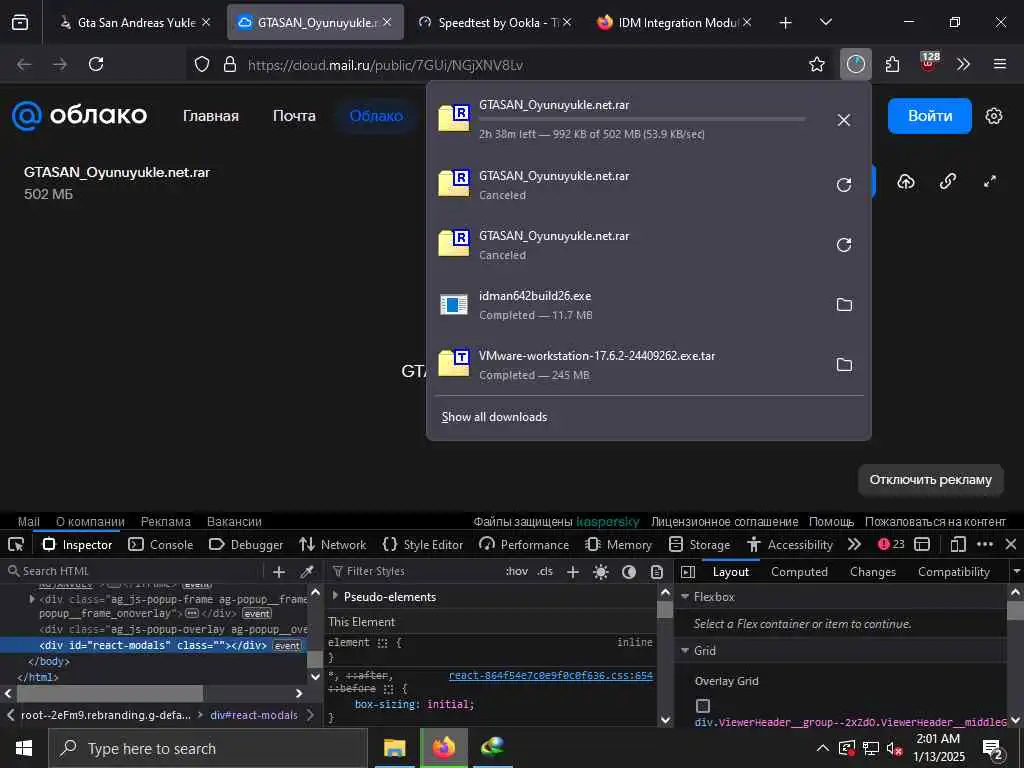Open containing folder for VMware-workstation tar

point(844,364)
